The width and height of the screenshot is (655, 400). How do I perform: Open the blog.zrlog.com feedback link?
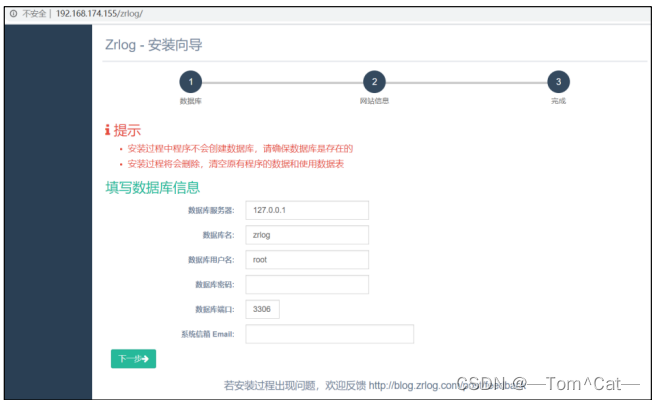[447, 385]
